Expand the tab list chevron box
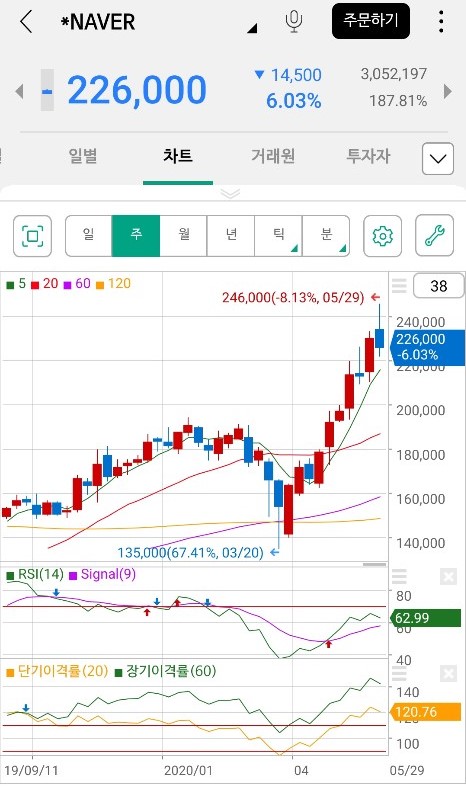 click(x=438, y=159)
